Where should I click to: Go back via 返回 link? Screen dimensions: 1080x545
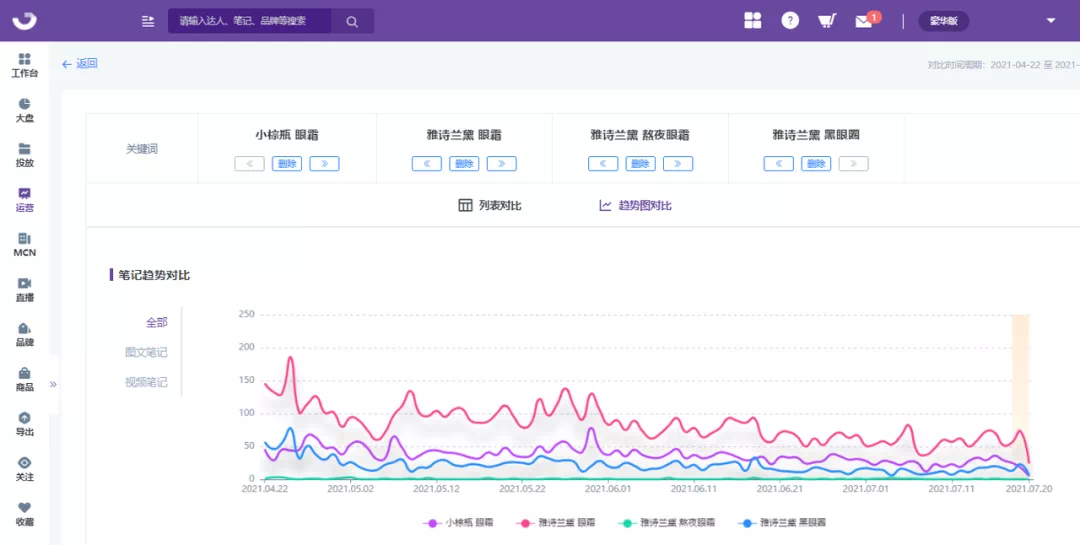coord(80,63)
